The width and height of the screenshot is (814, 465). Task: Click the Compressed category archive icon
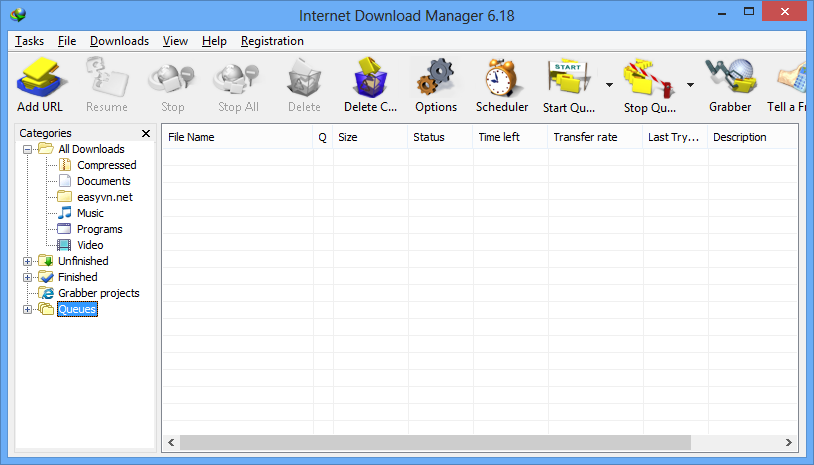[65, 165]
